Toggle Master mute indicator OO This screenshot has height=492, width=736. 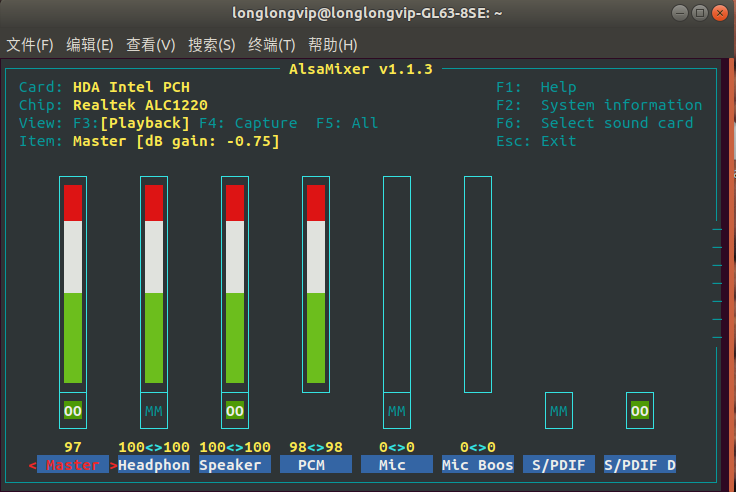[73, 411]
